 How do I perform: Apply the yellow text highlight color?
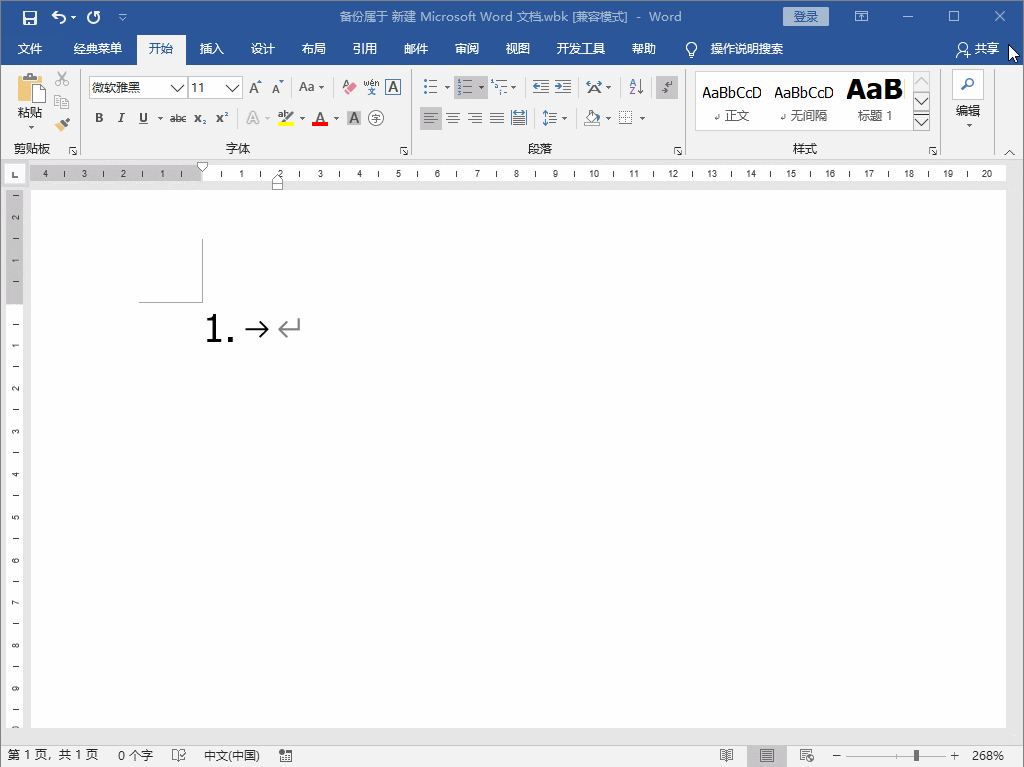(x=286, y=118)
